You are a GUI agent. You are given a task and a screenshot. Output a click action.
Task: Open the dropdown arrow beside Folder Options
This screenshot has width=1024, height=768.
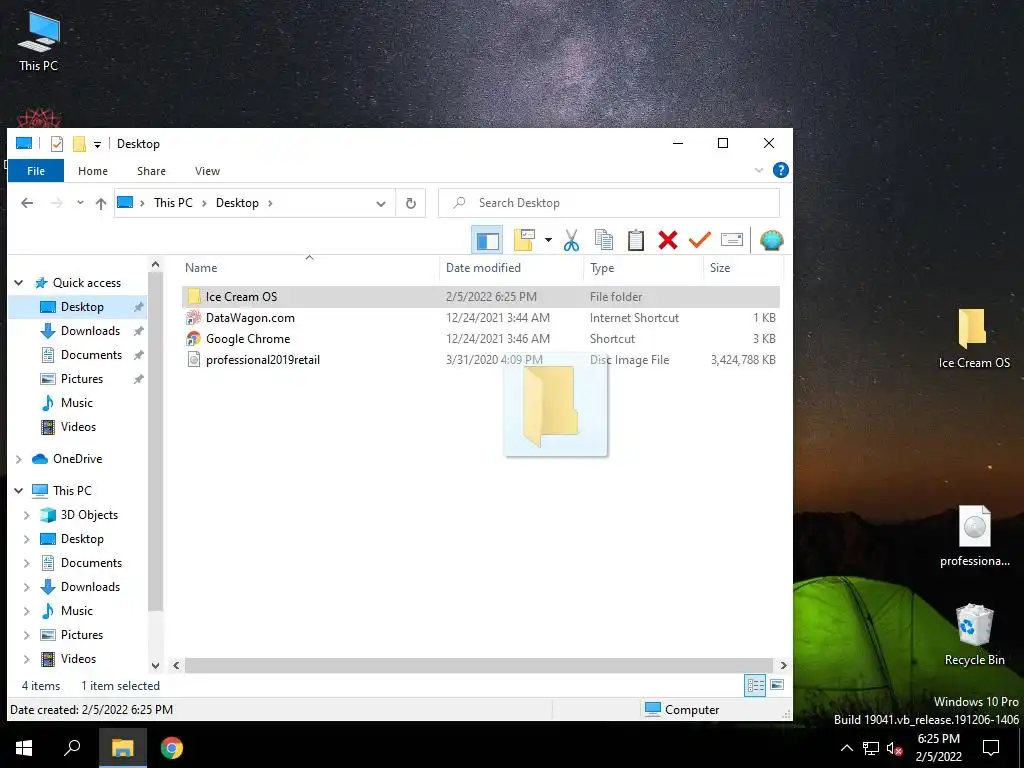click(548, 240)
